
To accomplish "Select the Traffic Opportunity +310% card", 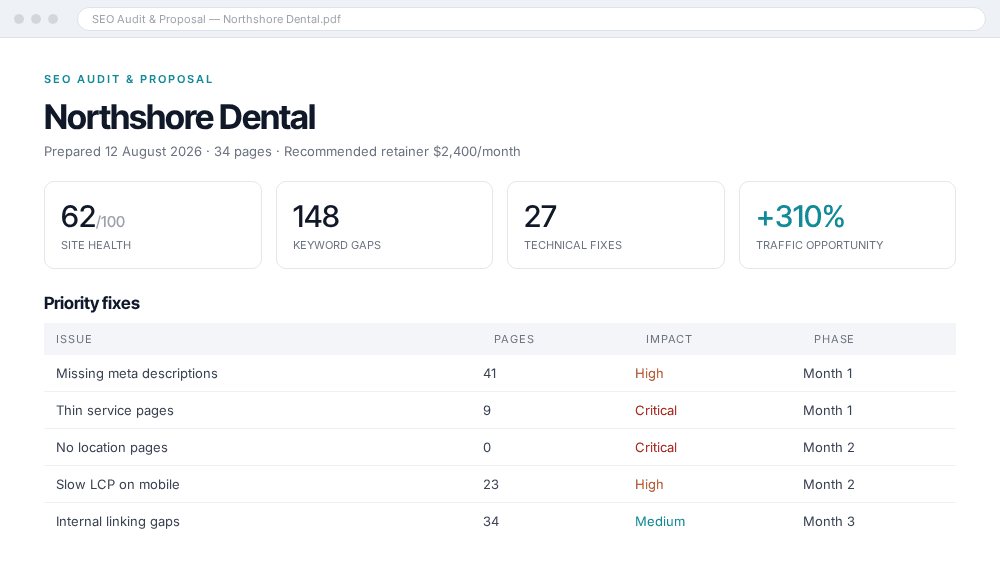I will pos(848,225).
